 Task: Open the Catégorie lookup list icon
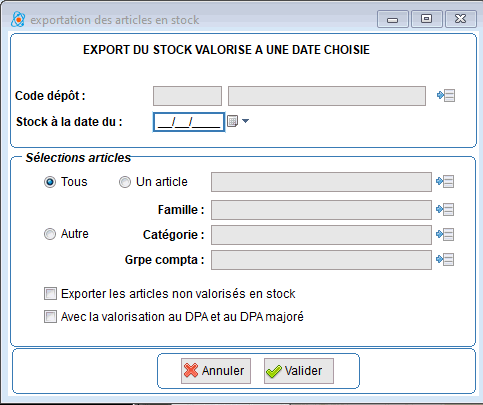445,235
